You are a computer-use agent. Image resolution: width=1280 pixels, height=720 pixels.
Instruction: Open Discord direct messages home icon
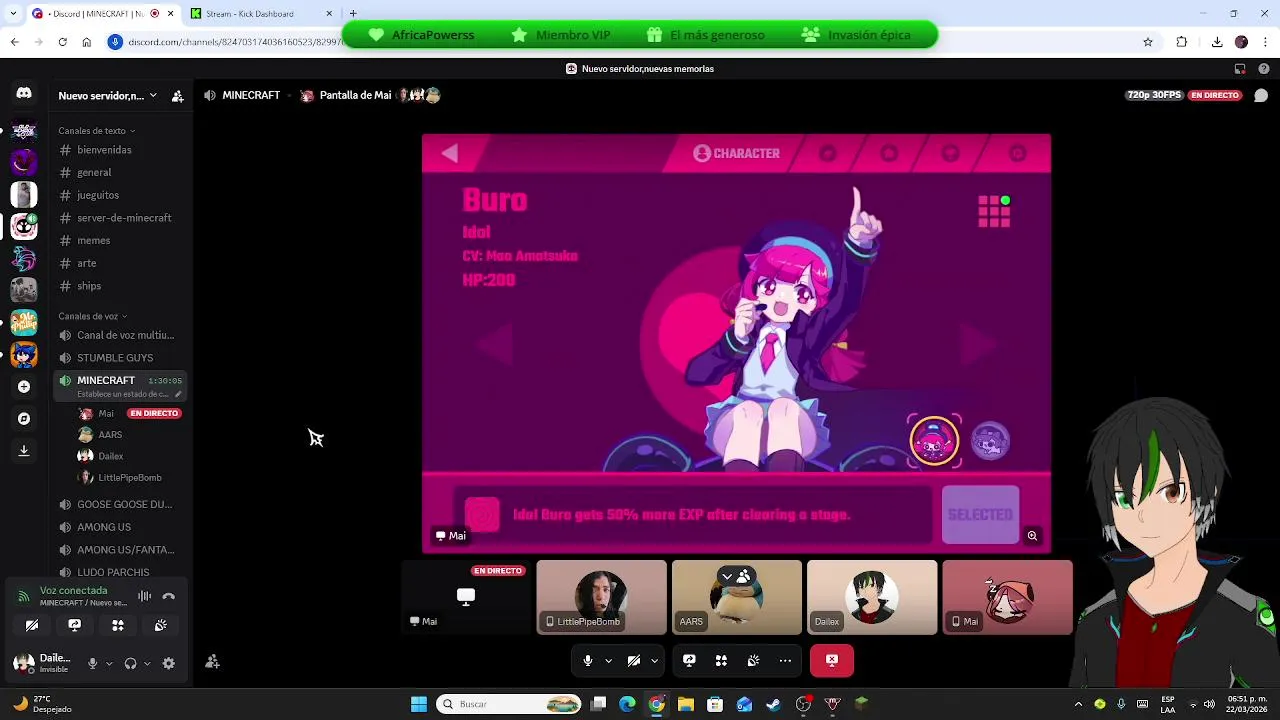(24, 93)
